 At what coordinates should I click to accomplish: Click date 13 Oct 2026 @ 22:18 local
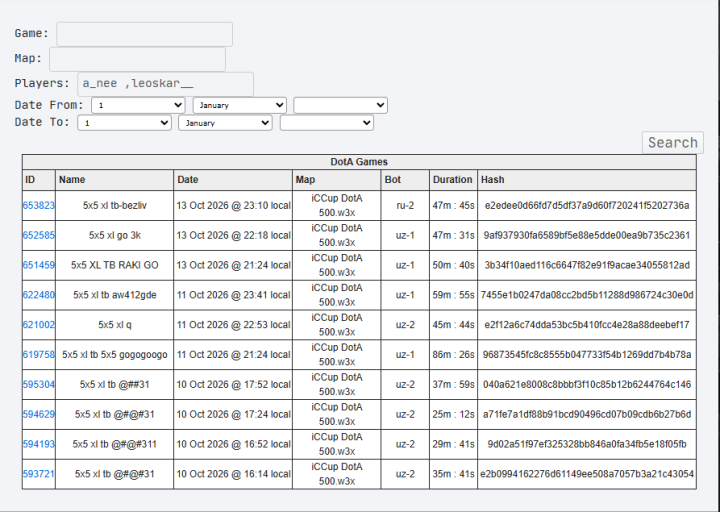point(233,236)
